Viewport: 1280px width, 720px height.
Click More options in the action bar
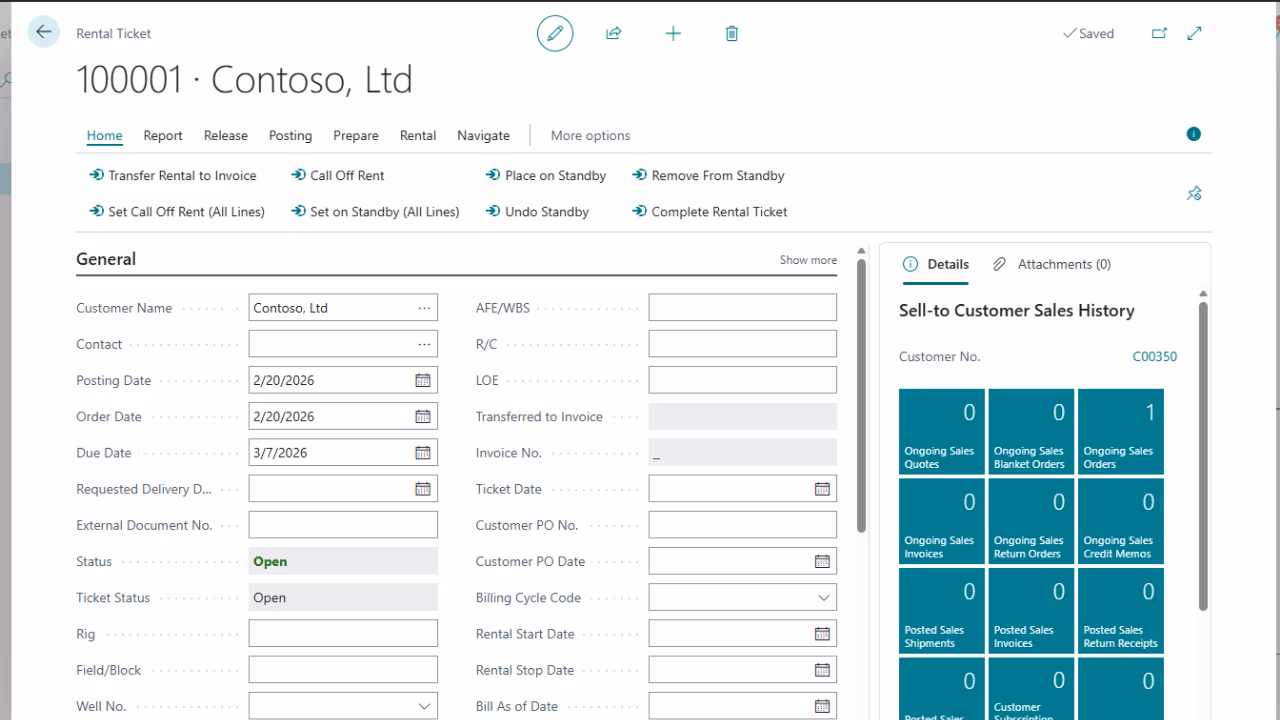pos(590,136)
